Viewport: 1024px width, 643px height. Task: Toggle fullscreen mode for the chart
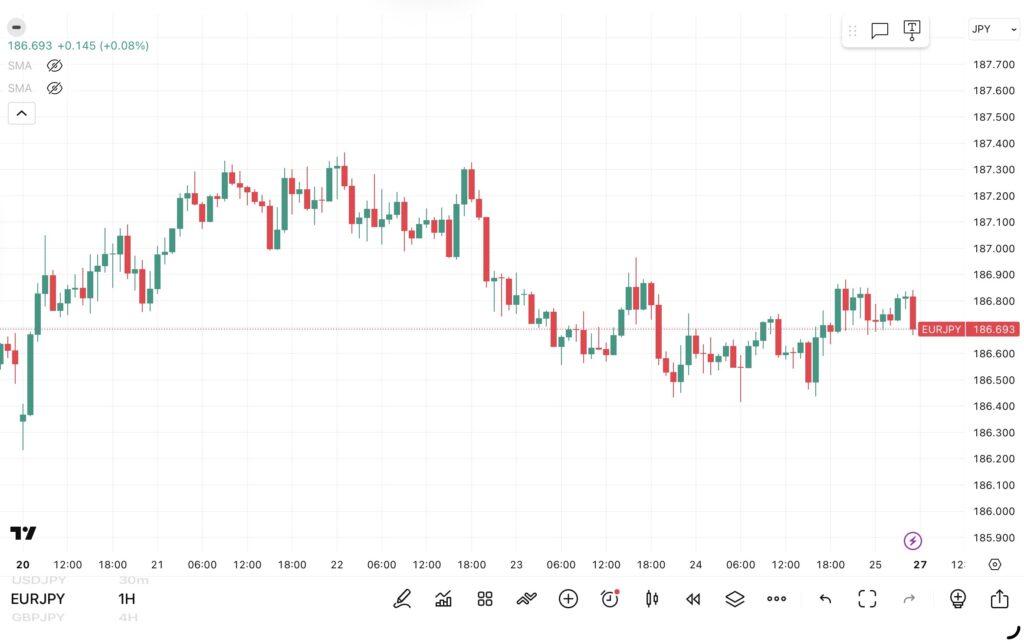pyautogui.click(x=867, y=599)
